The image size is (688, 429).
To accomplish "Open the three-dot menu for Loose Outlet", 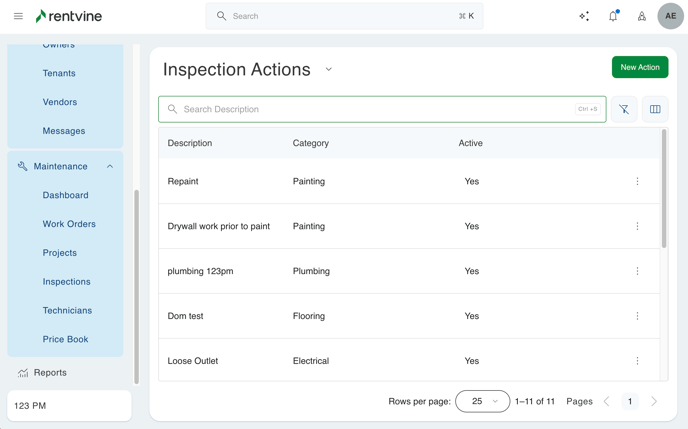I will 637,361.
